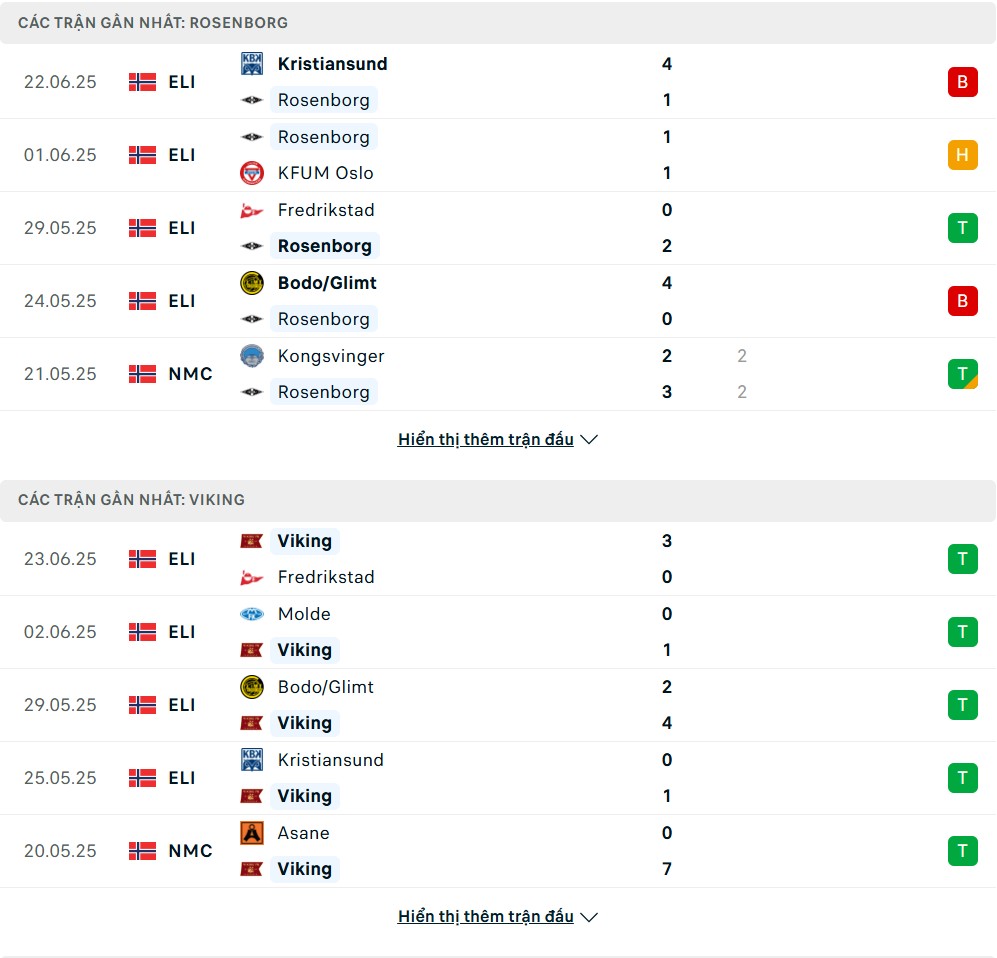Open Viking team link in Asane match
The height and width of the screenshot is (958, 997).
[x=305, y=869]
